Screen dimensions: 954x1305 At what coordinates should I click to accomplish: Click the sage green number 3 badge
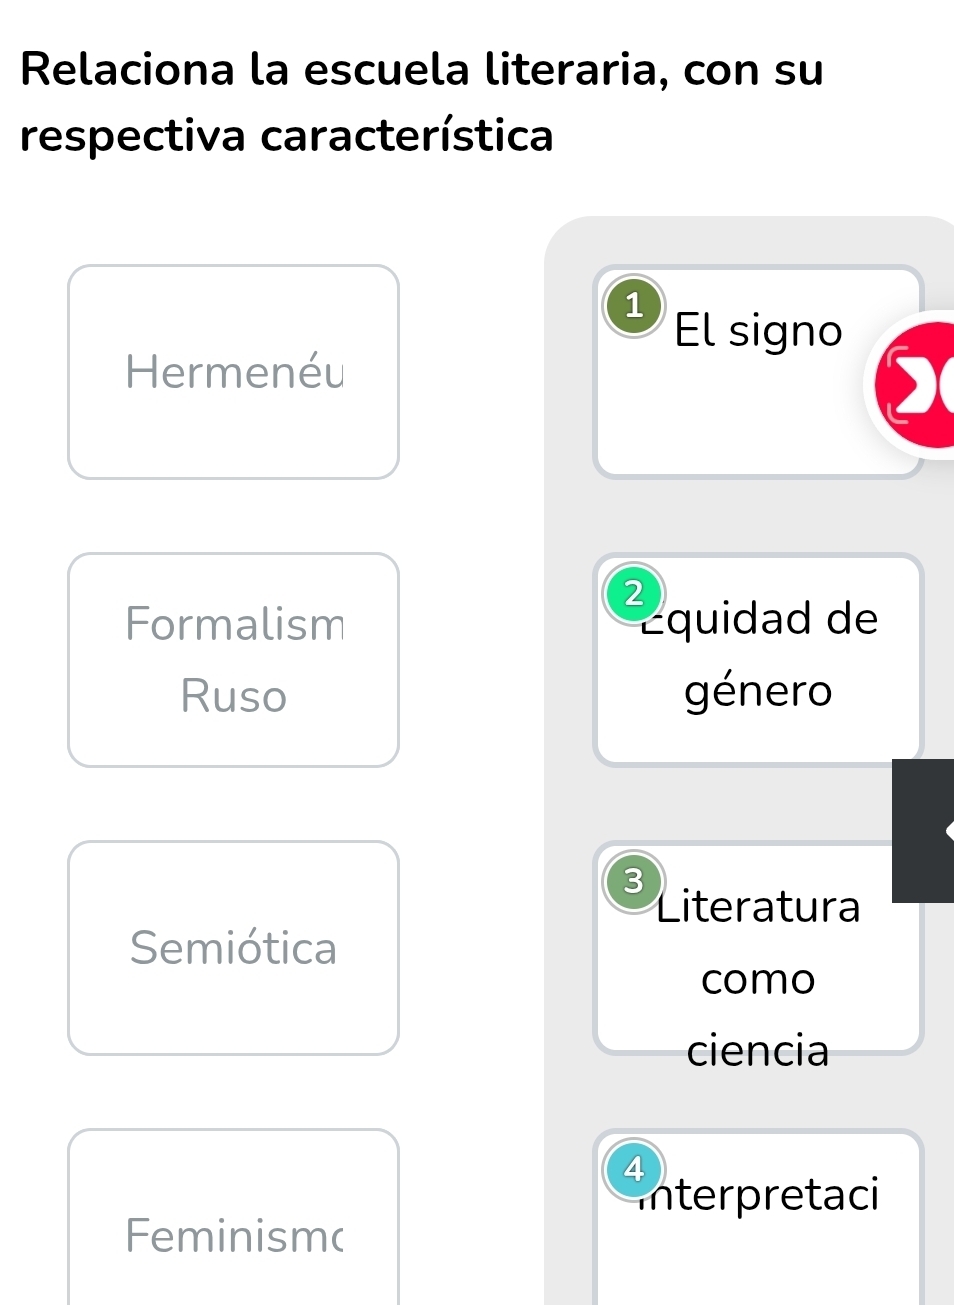[x=634, y=881]
